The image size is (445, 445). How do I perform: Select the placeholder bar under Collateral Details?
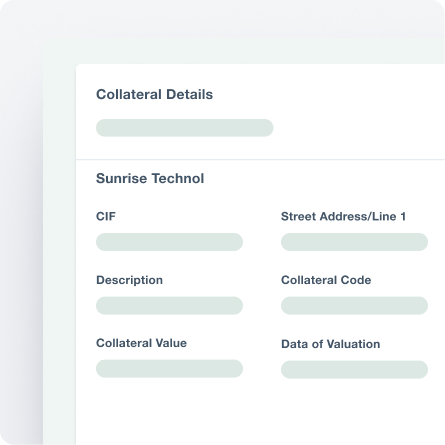(x=185, y=128)
